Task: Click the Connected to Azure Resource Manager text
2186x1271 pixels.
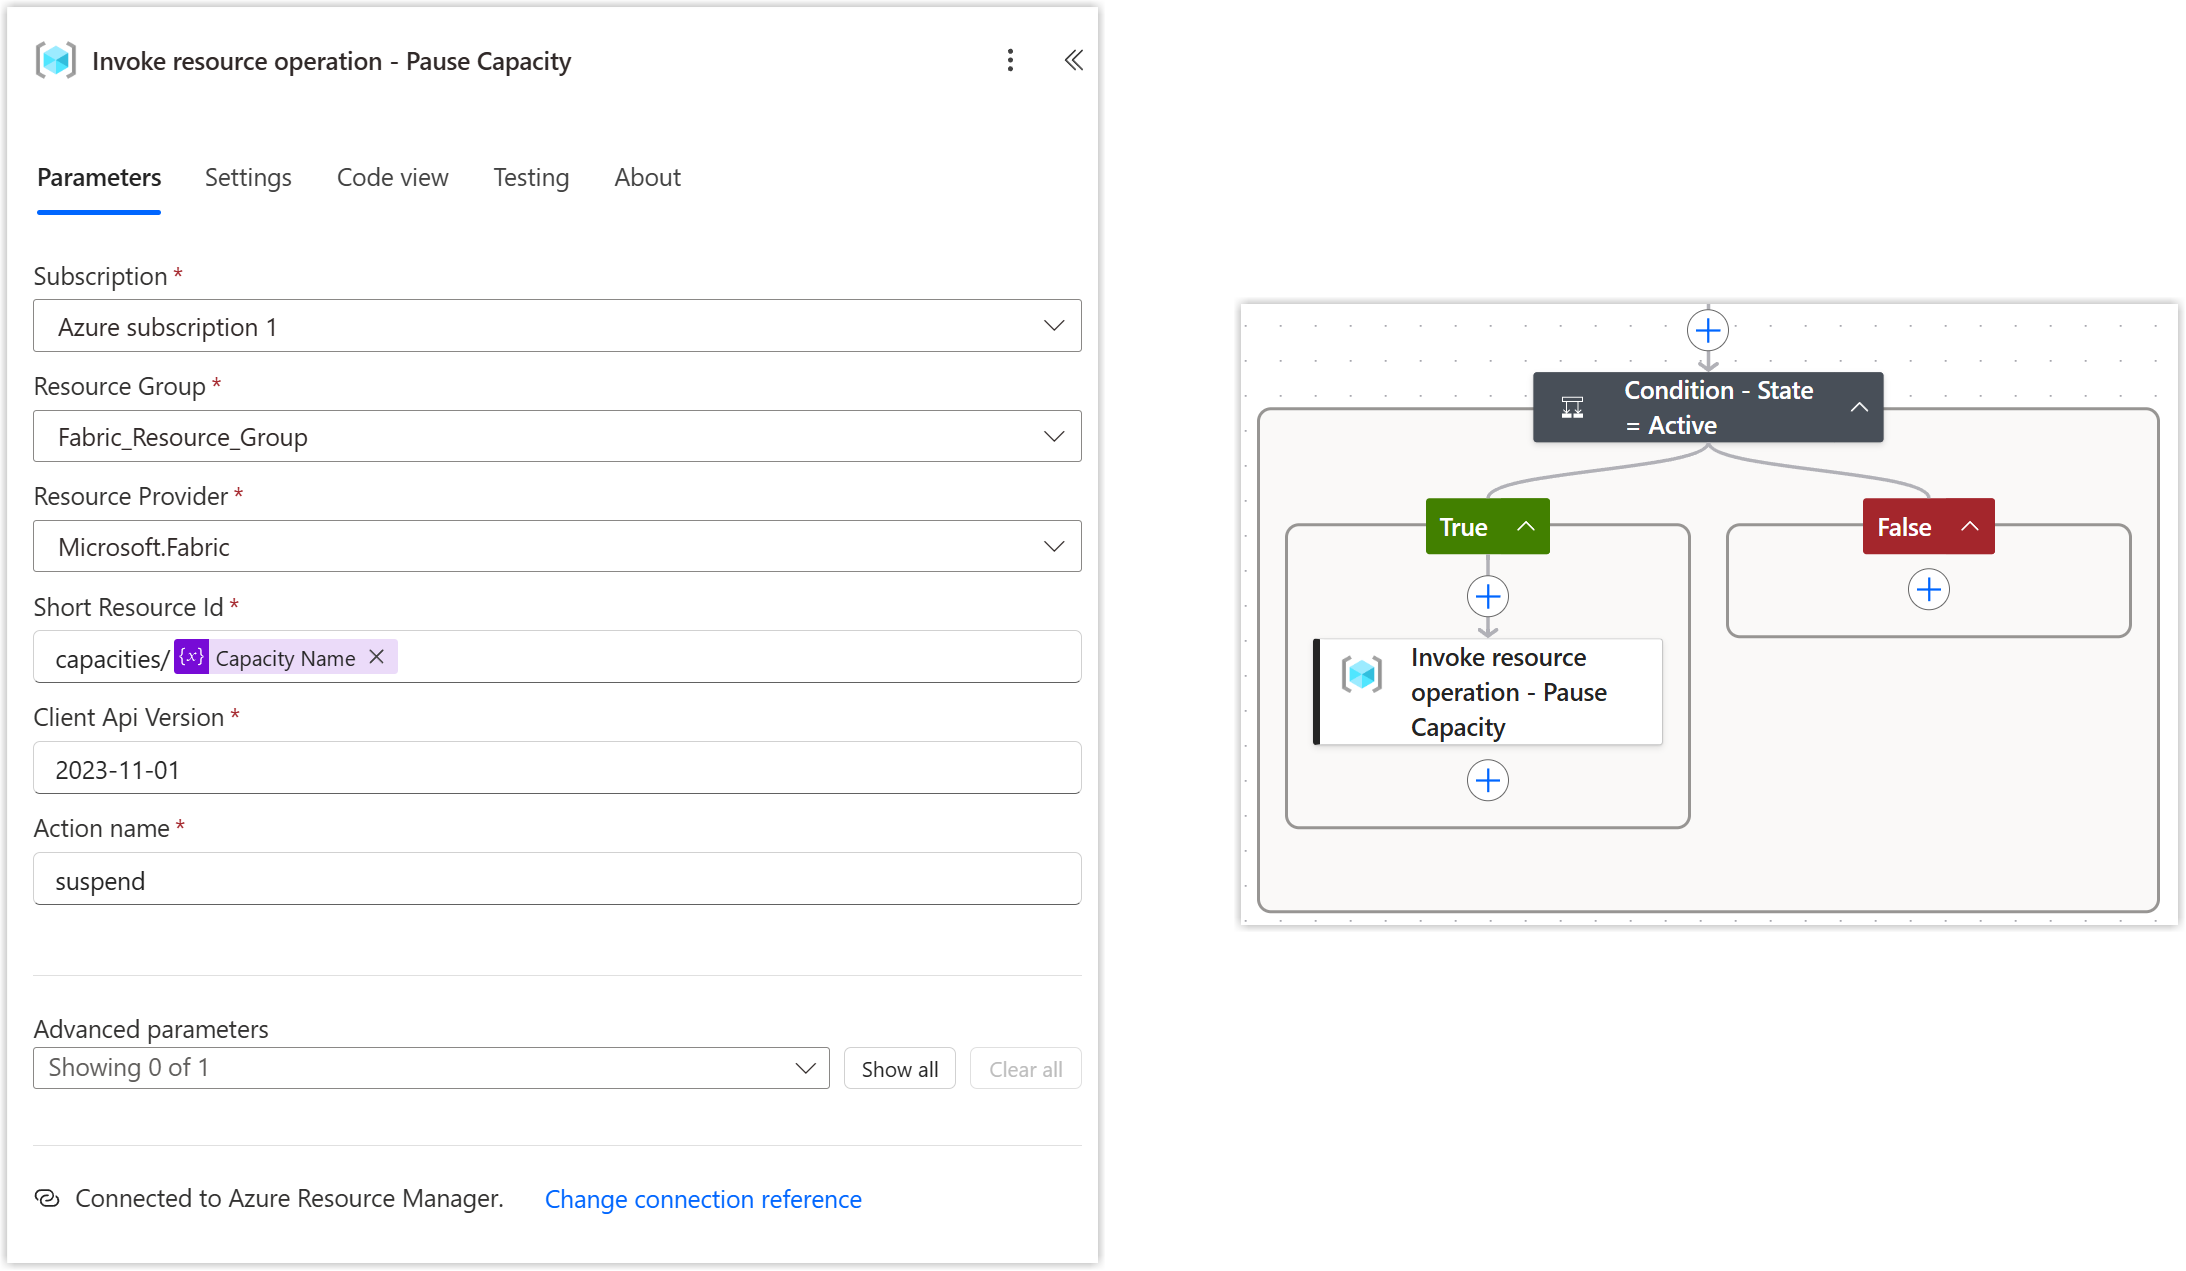Action: [289, 1198]
